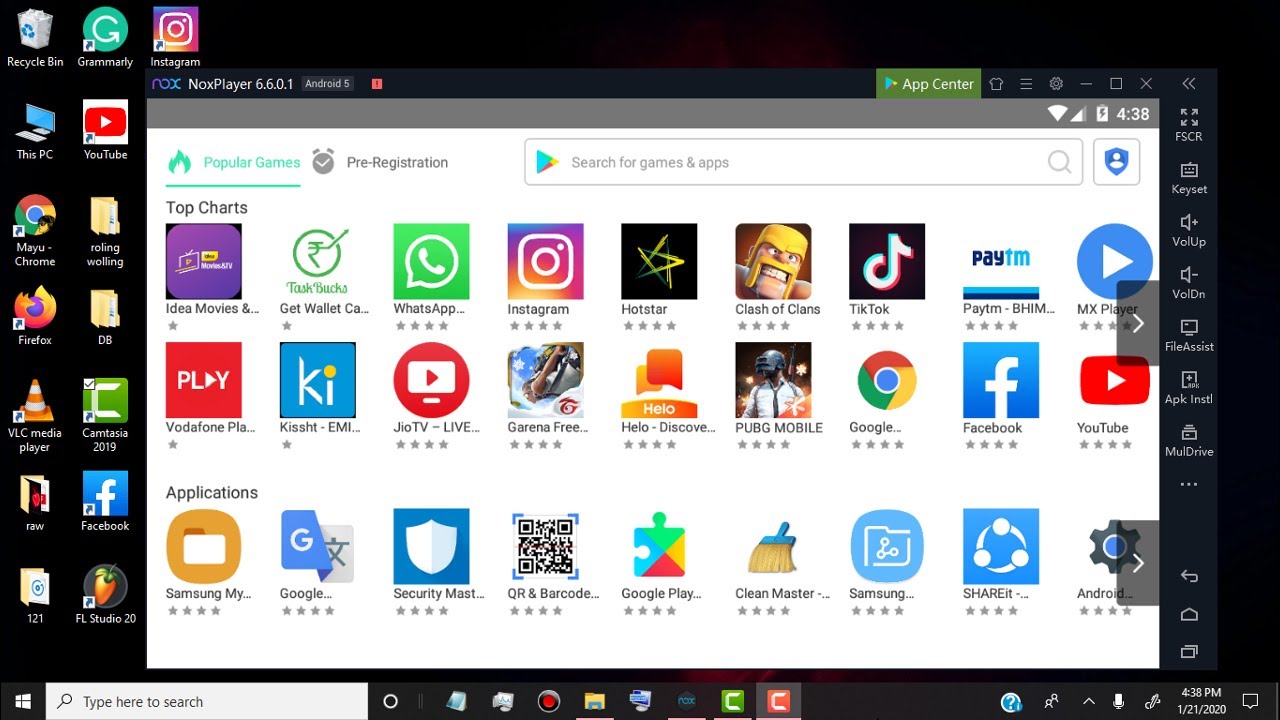Screen dimensions: 1280x720
Task: Open the Google Play Games app
Action: [659, 546]
